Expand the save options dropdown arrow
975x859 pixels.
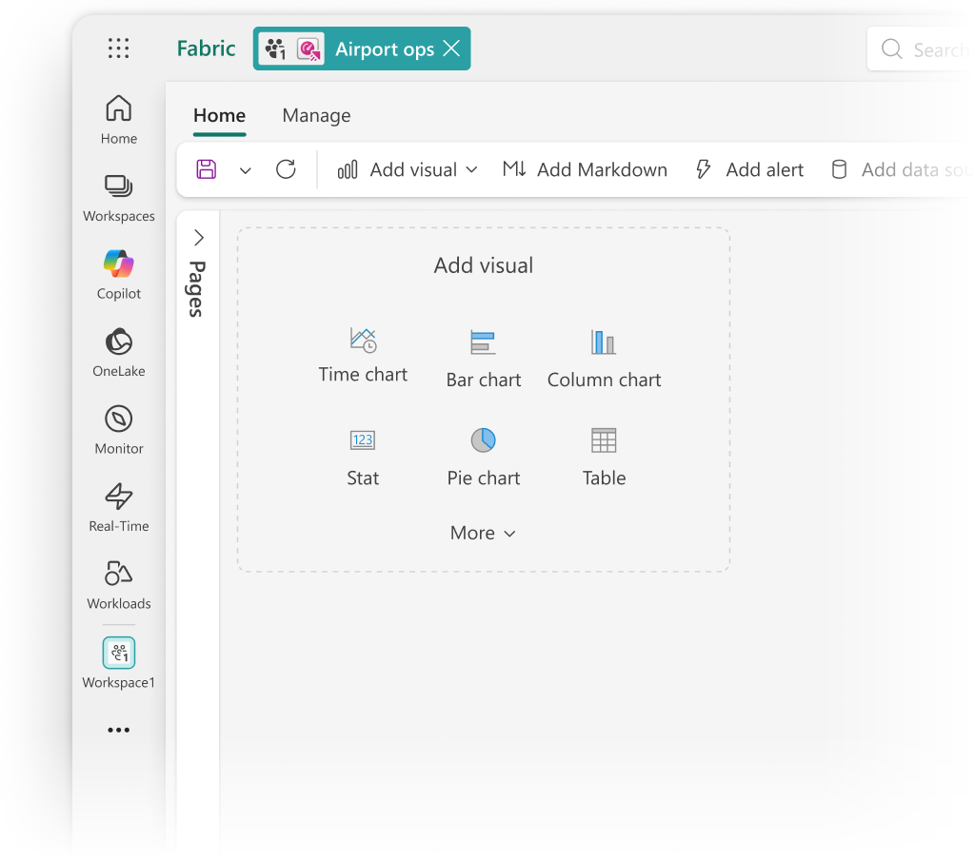tap(246, 170)
